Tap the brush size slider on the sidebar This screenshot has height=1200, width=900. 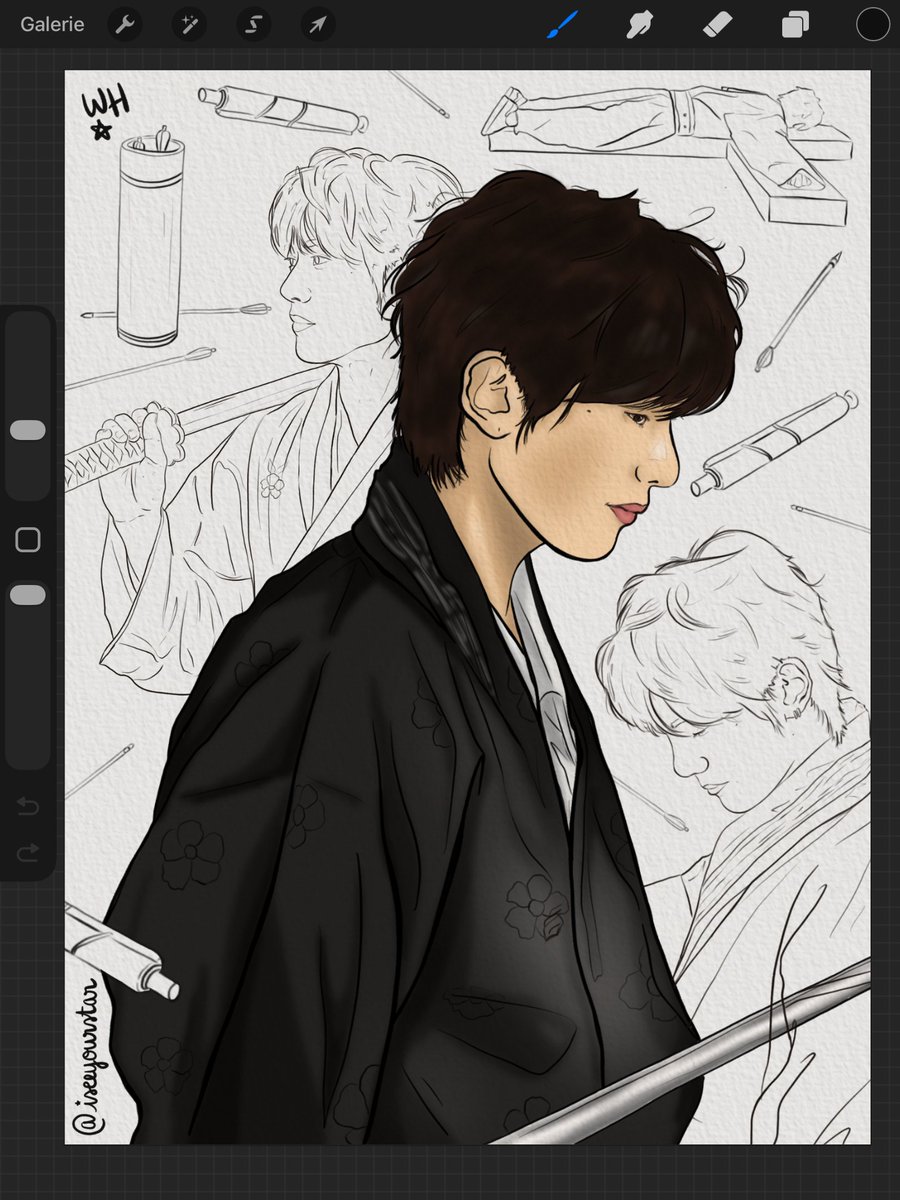click(x=27, y=430)
